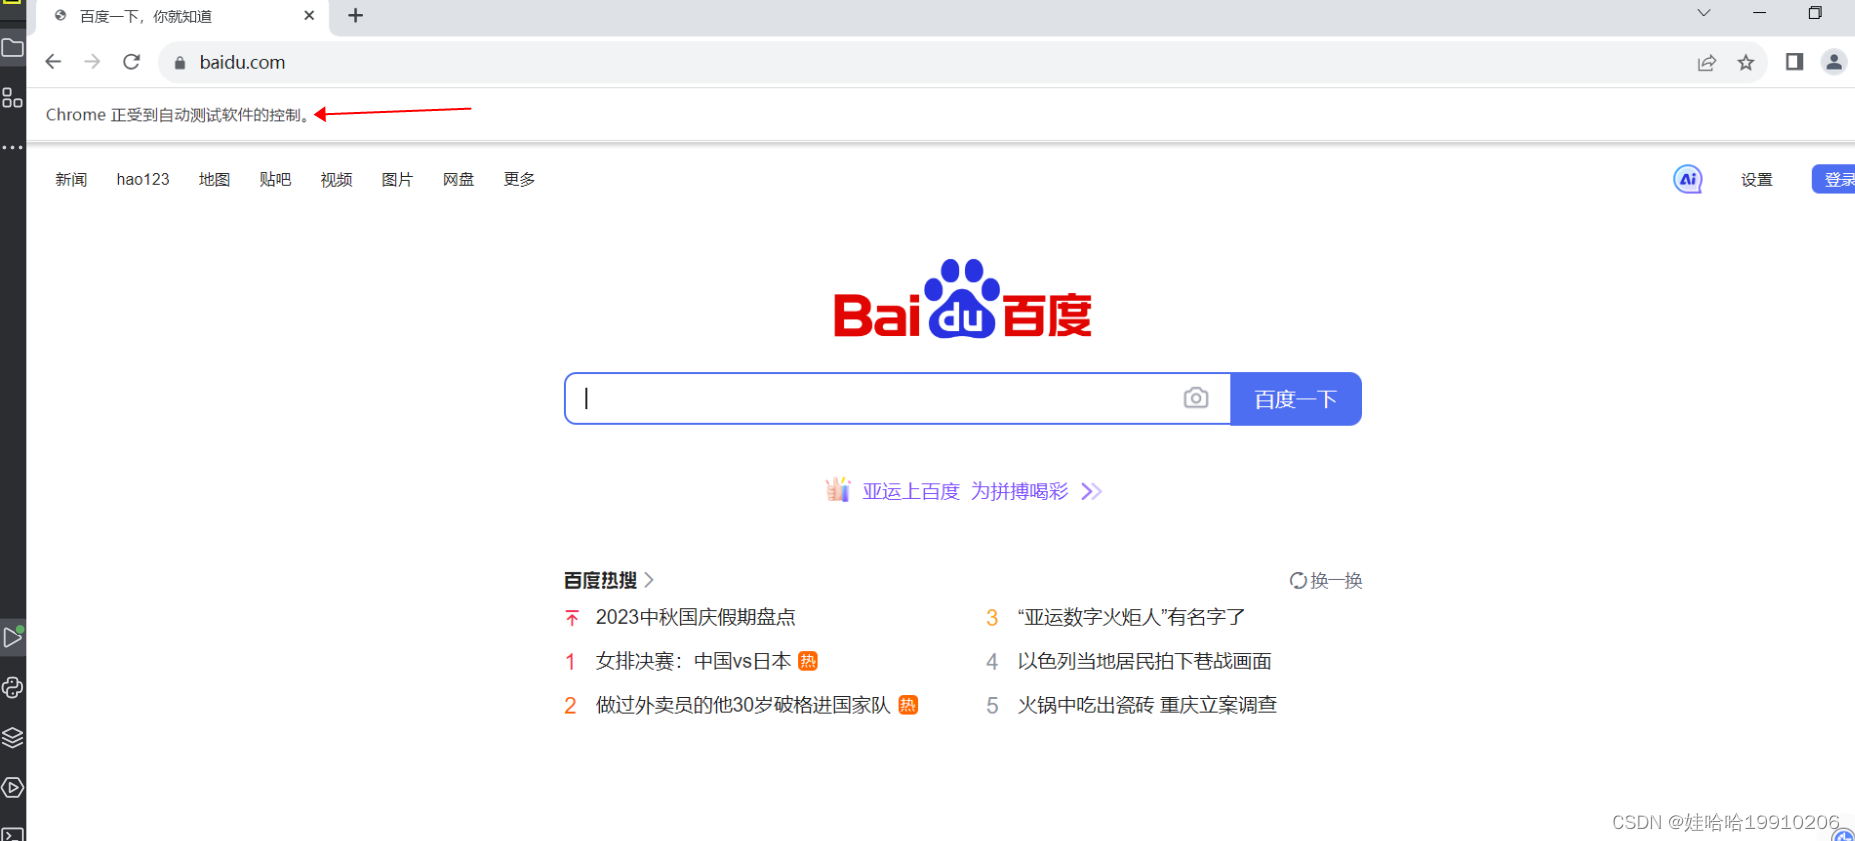Open the terminal icon in left sidebar
This screenshot has width=1855, height=841.
[x=13, y=834]
